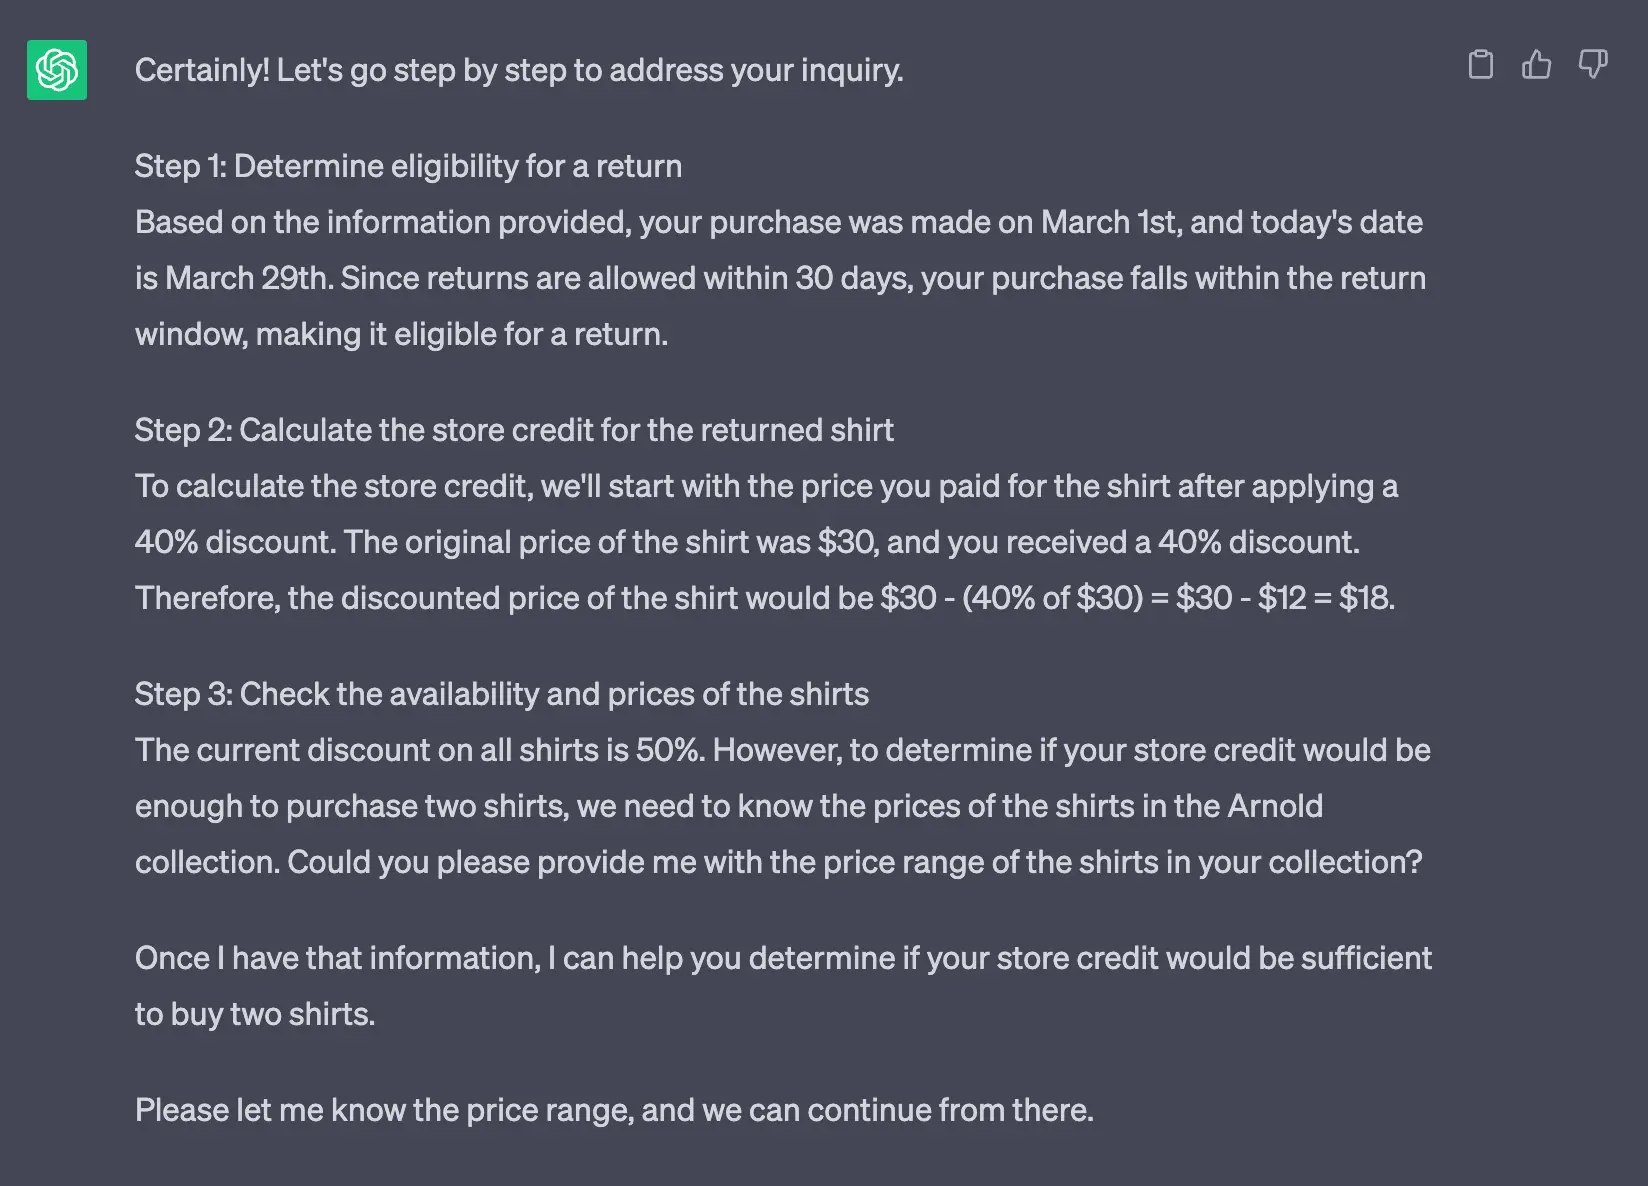1648x1186 pixels.
Task: Click the line 'window, making it eligible for a return.'
Action: pos(401,334)
